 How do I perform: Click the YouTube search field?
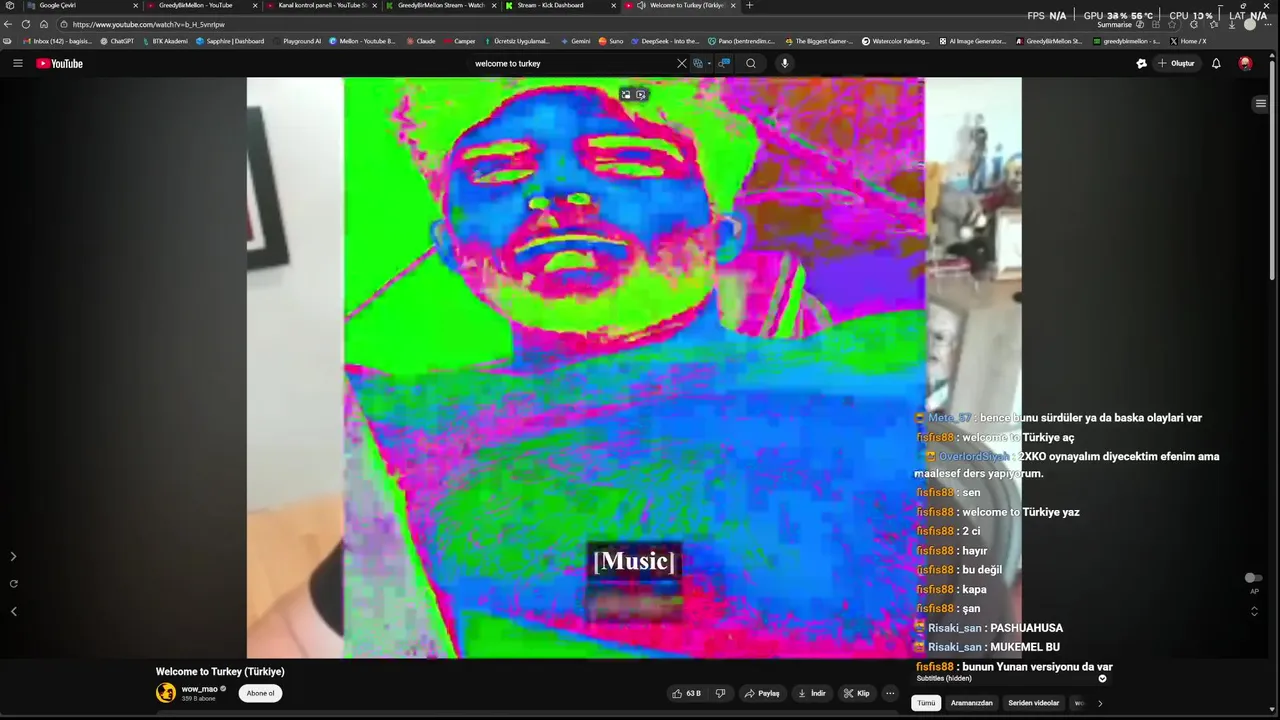(570, 63)
